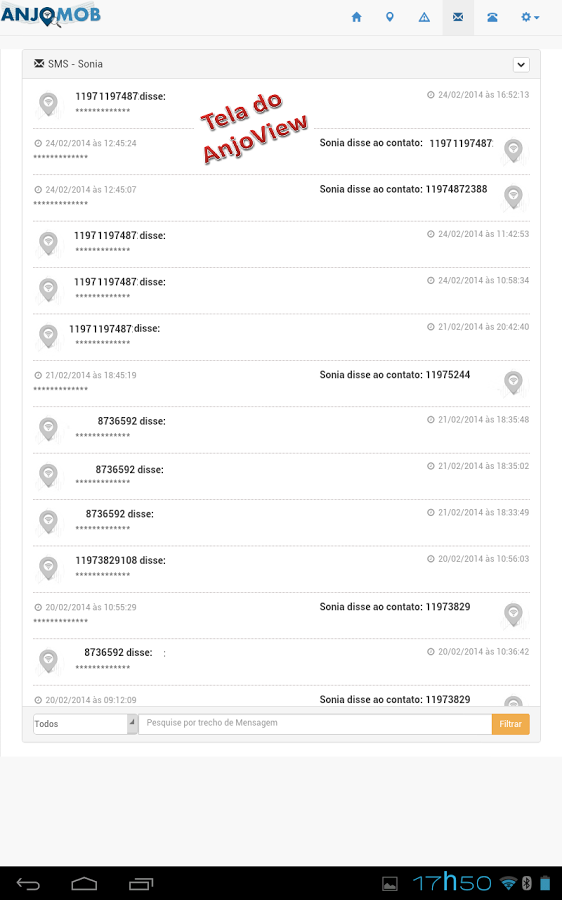This screenshot has height=900, width=562.
Task: Click the Filtrar button
Action: tap(510, 724)
